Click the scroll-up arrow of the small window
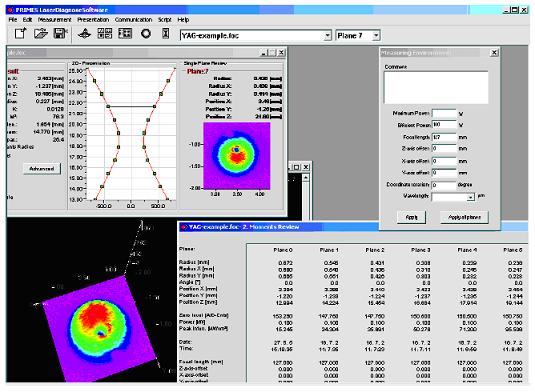Image resolution: width=535 pixels, height=392 pixels. click(x=306, y=178)
